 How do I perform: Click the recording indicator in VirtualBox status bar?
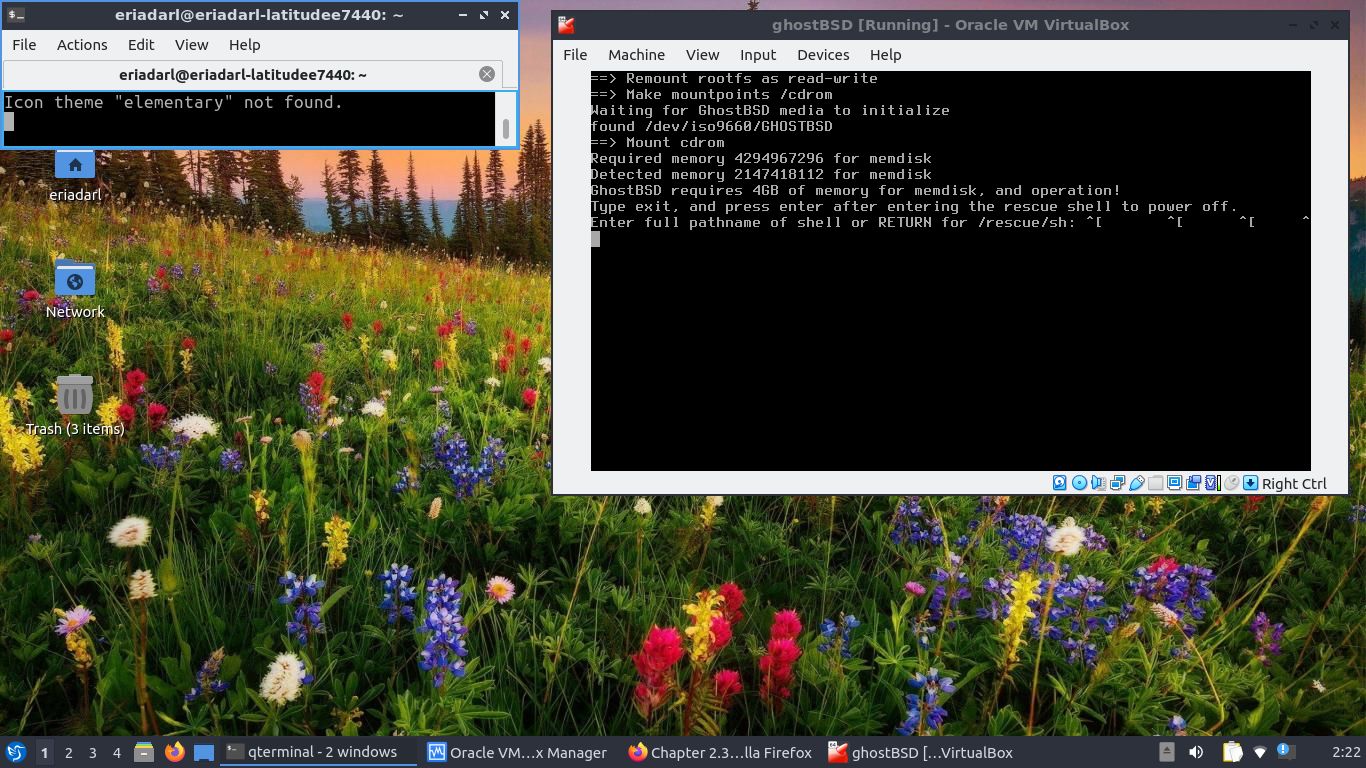[1193, 483]
